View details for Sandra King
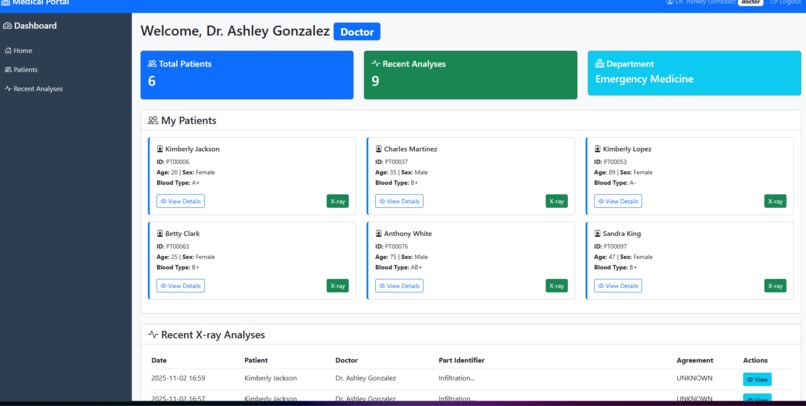The height and width of the screenshot is (406, 806). 618,286
